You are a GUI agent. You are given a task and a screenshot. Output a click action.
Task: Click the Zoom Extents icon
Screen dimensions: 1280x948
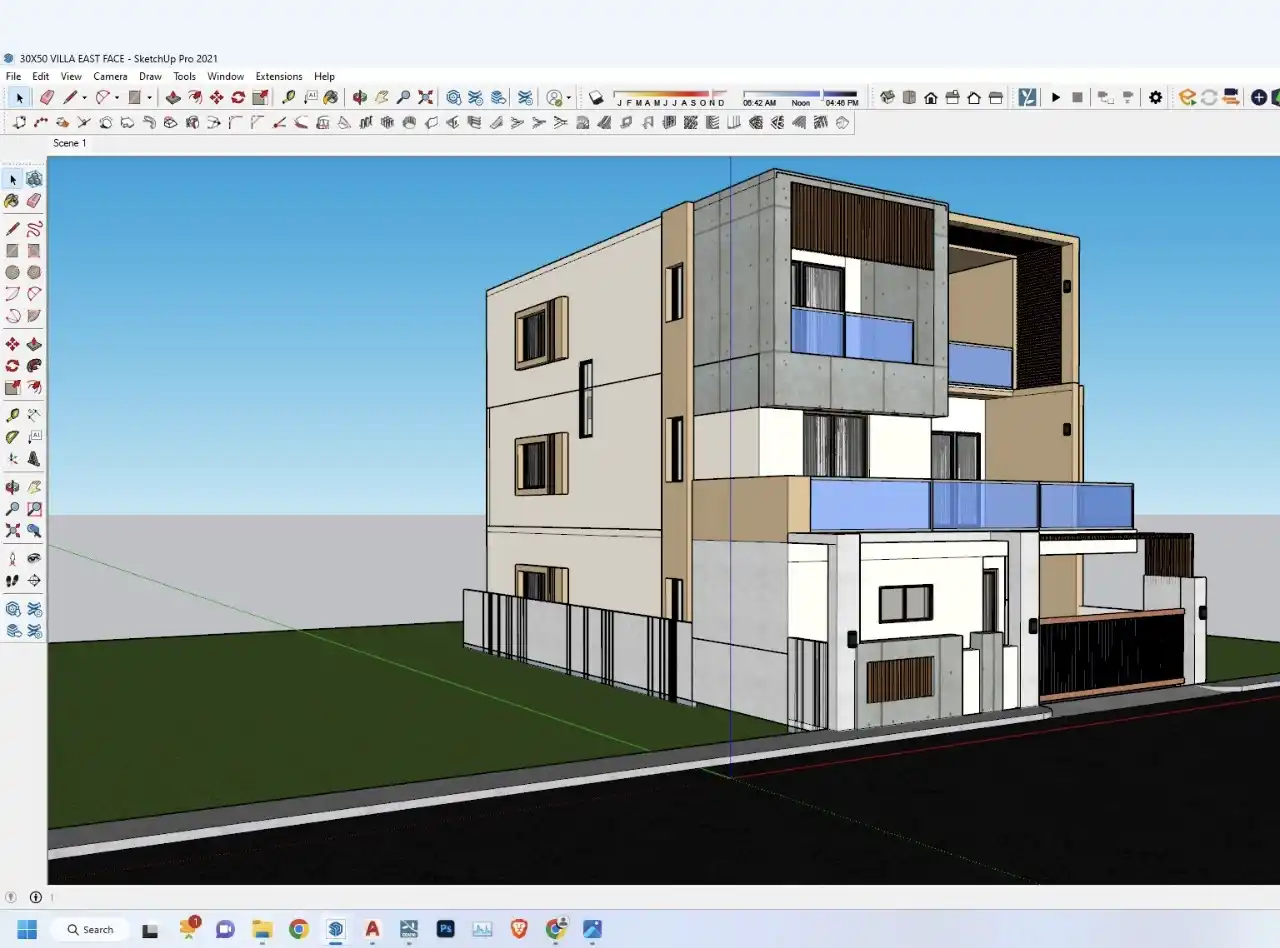click(425, 97)
